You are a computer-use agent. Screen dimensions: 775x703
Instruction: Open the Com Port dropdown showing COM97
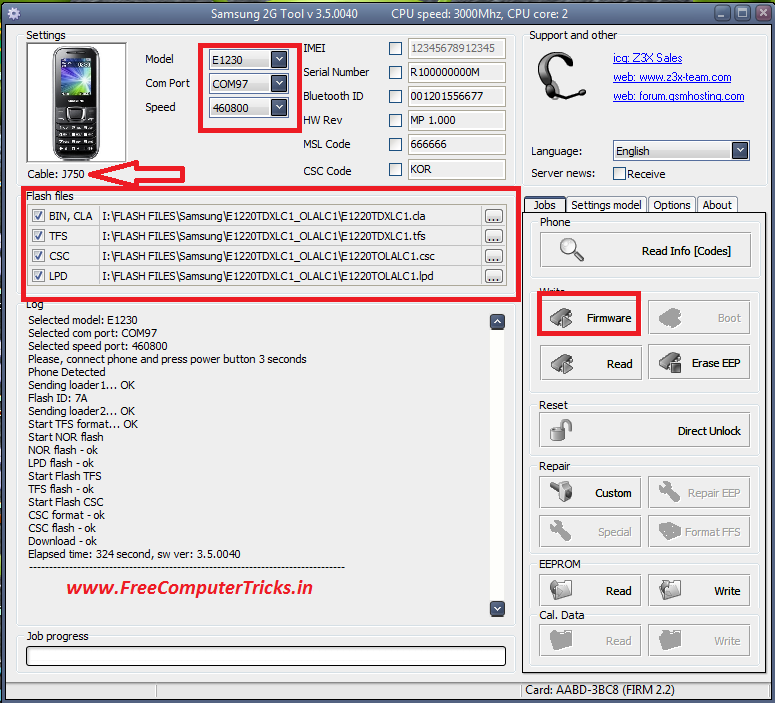(x=249, y=84)
